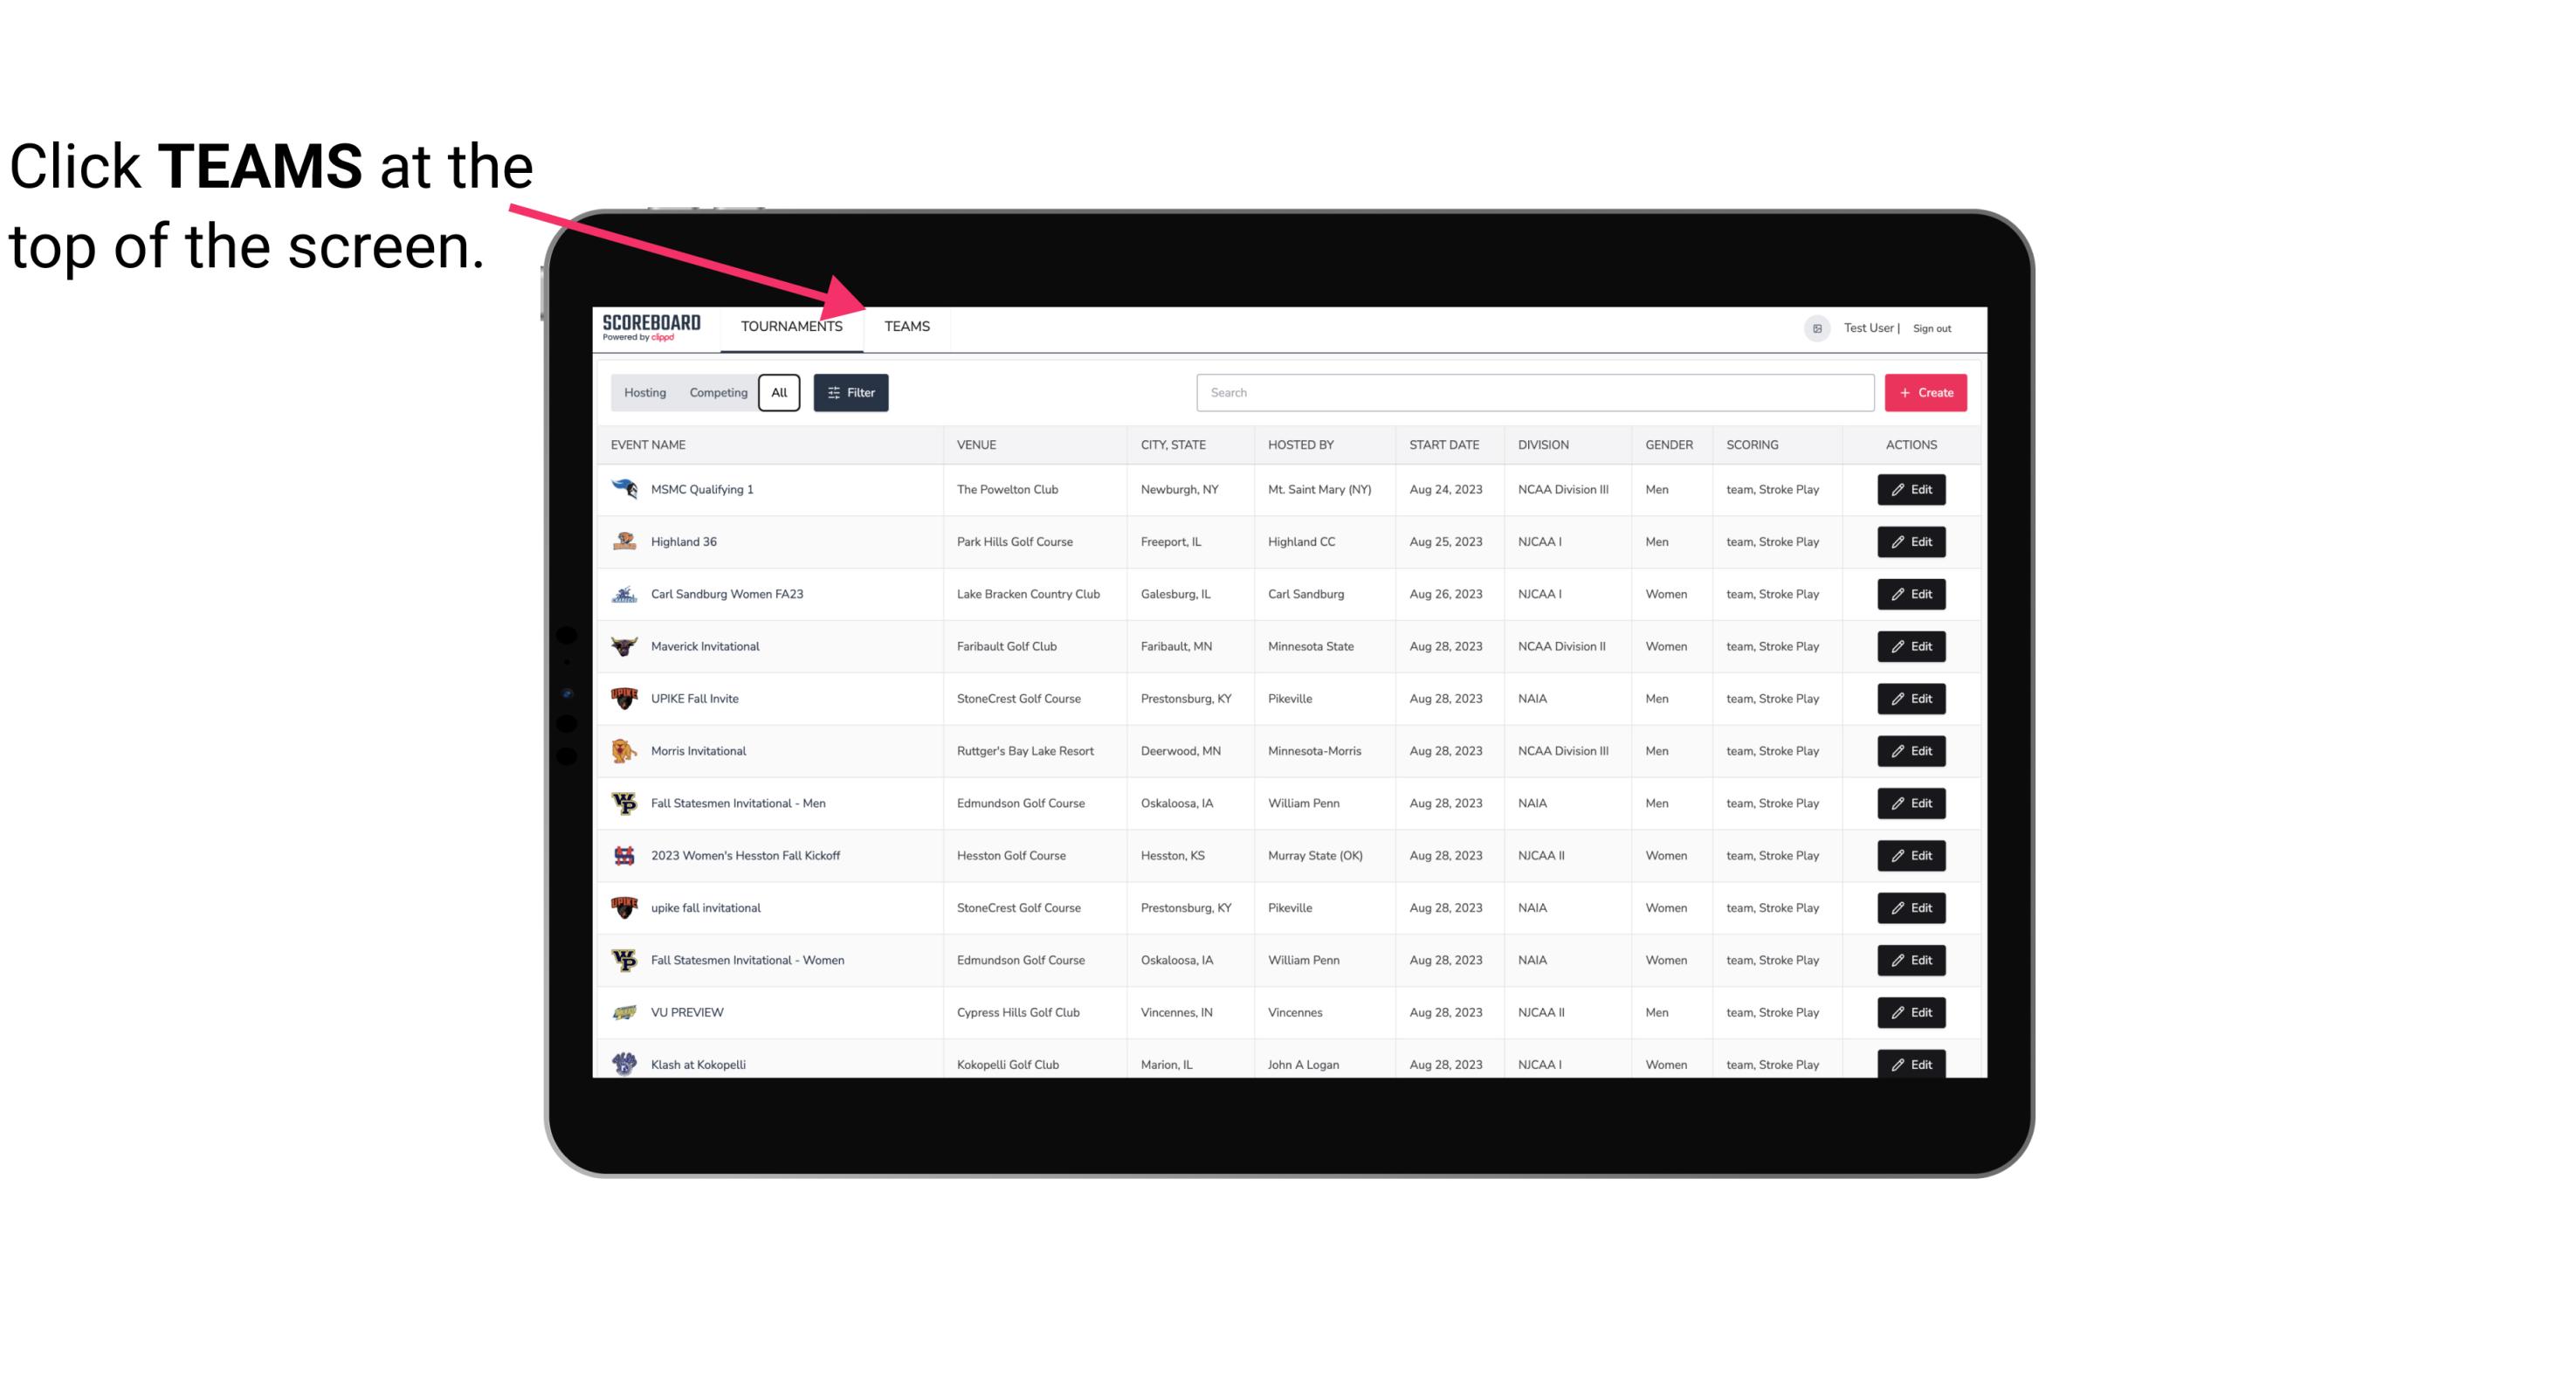Screen dimensions: 2576x1386
Task: Click the TOURNAMENTS navigation tab
Action: click(x=790, y=328)
